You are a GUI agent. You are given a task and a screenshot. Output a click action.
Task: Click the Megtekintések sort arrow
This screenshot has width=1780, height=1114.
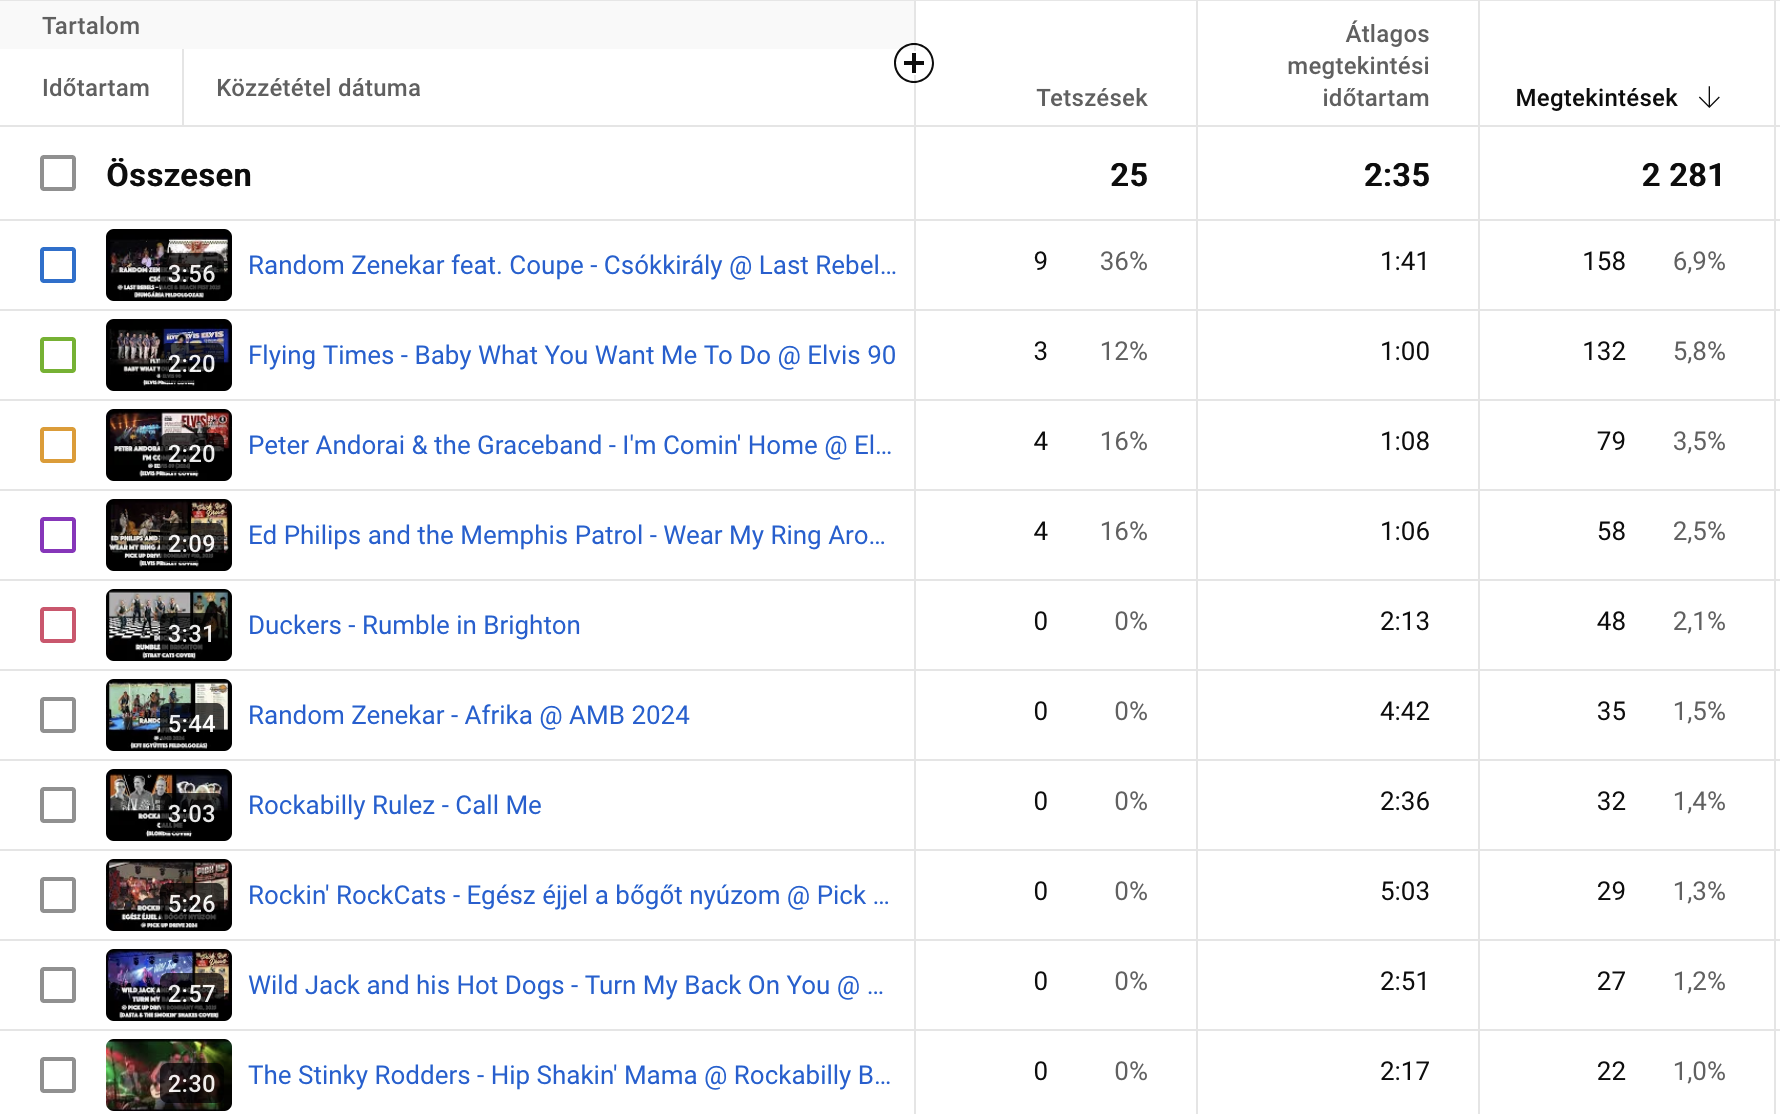(1709, 98)
